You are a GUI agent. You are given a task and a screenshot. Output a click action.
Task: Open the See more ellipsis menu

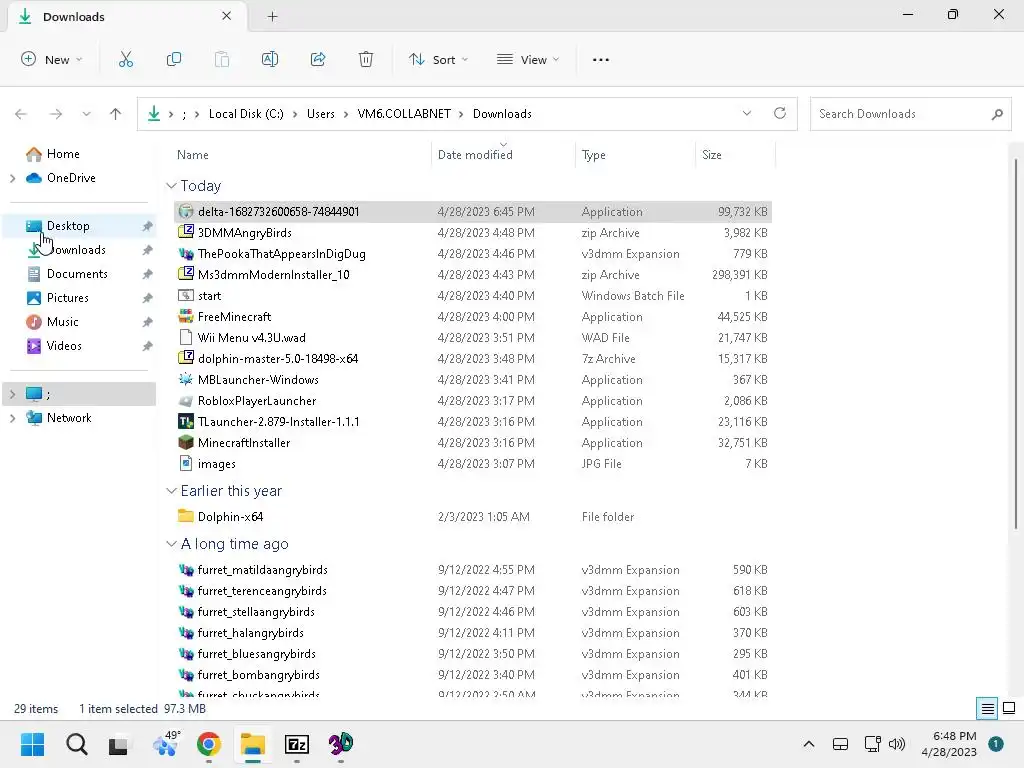[x=601, y=59]
